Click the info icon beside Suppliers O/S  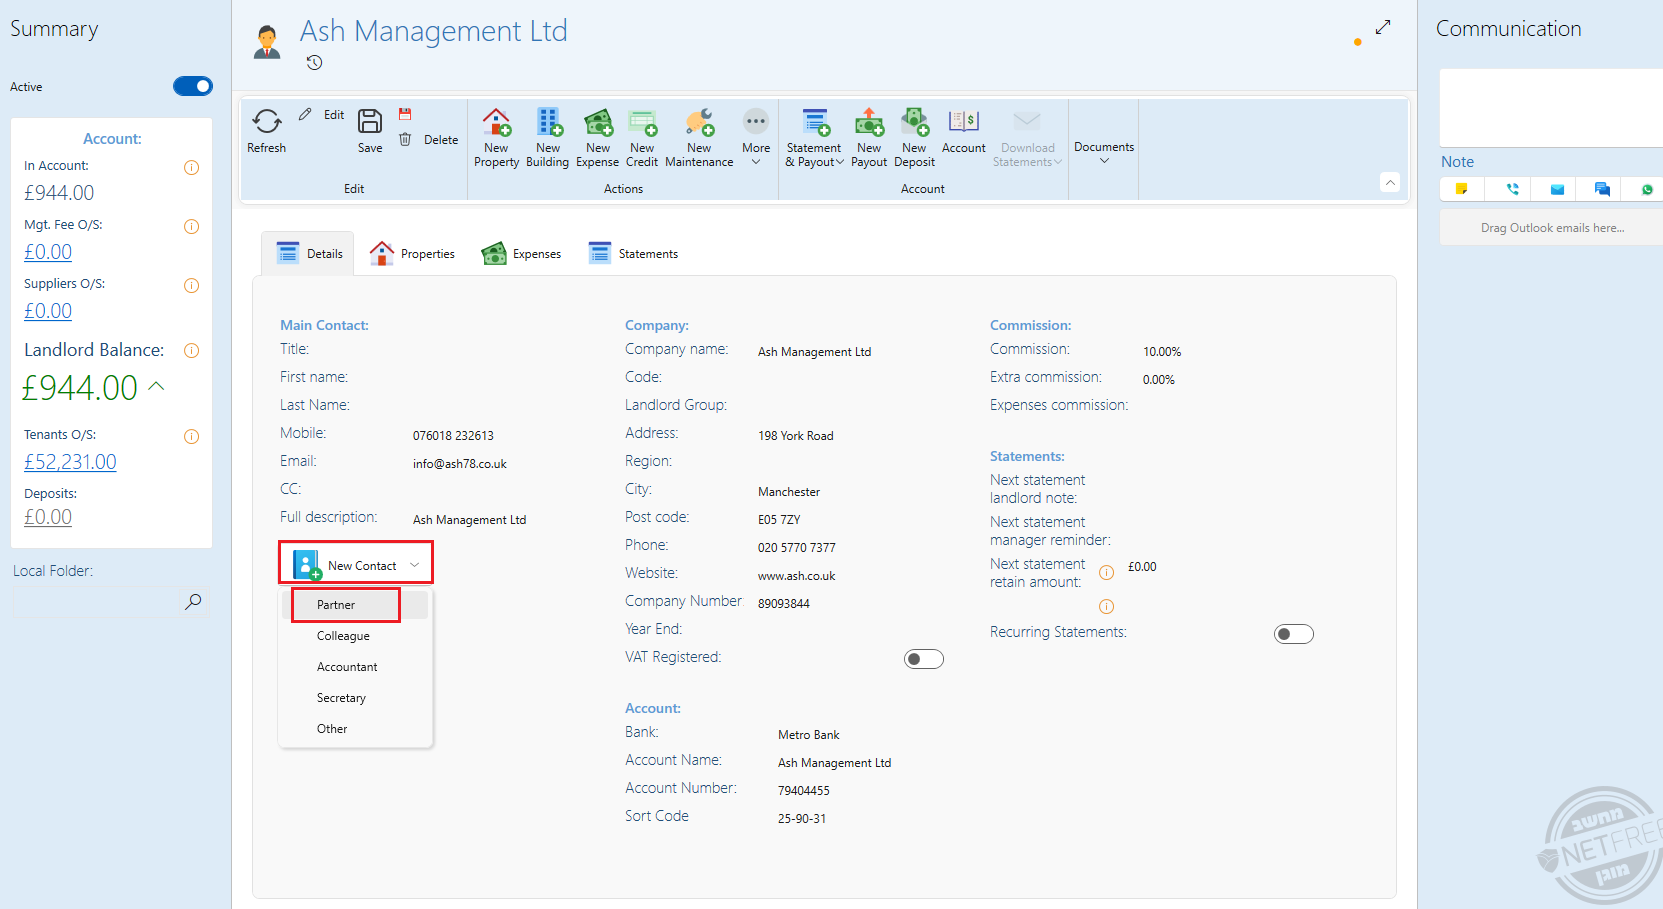click(192, 285)
